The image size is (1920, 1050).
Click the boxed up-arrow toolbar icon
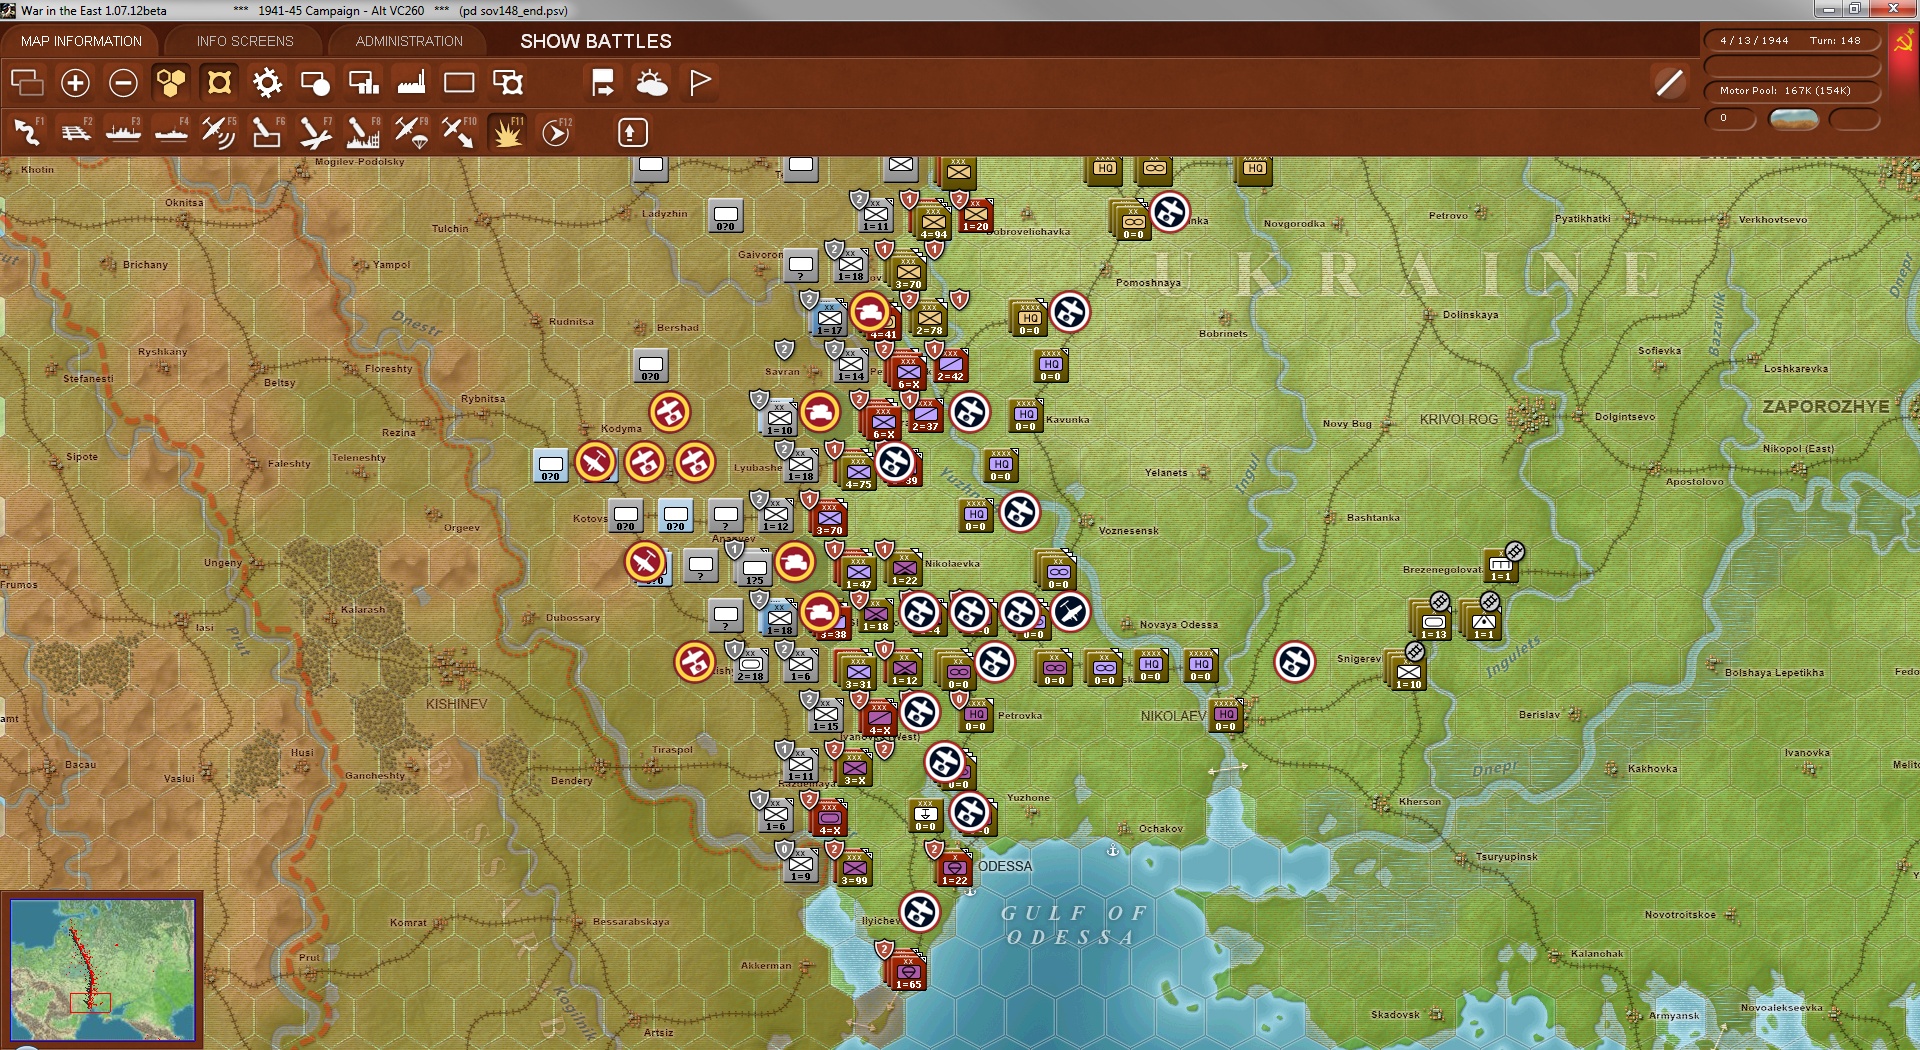click(x=633, y=132)
